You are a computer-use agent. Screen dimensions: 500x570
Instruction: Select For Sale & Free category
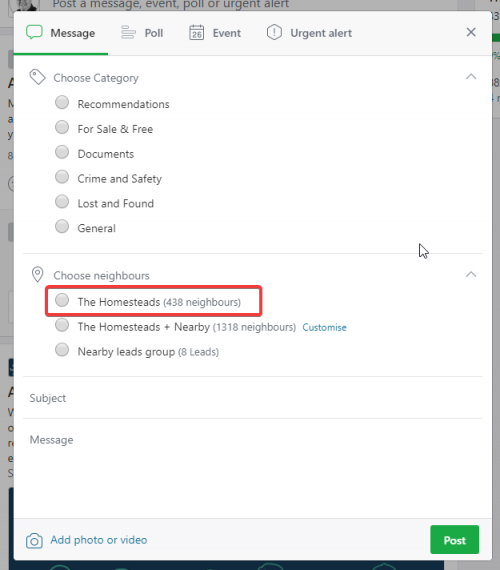tap(62, 127)
